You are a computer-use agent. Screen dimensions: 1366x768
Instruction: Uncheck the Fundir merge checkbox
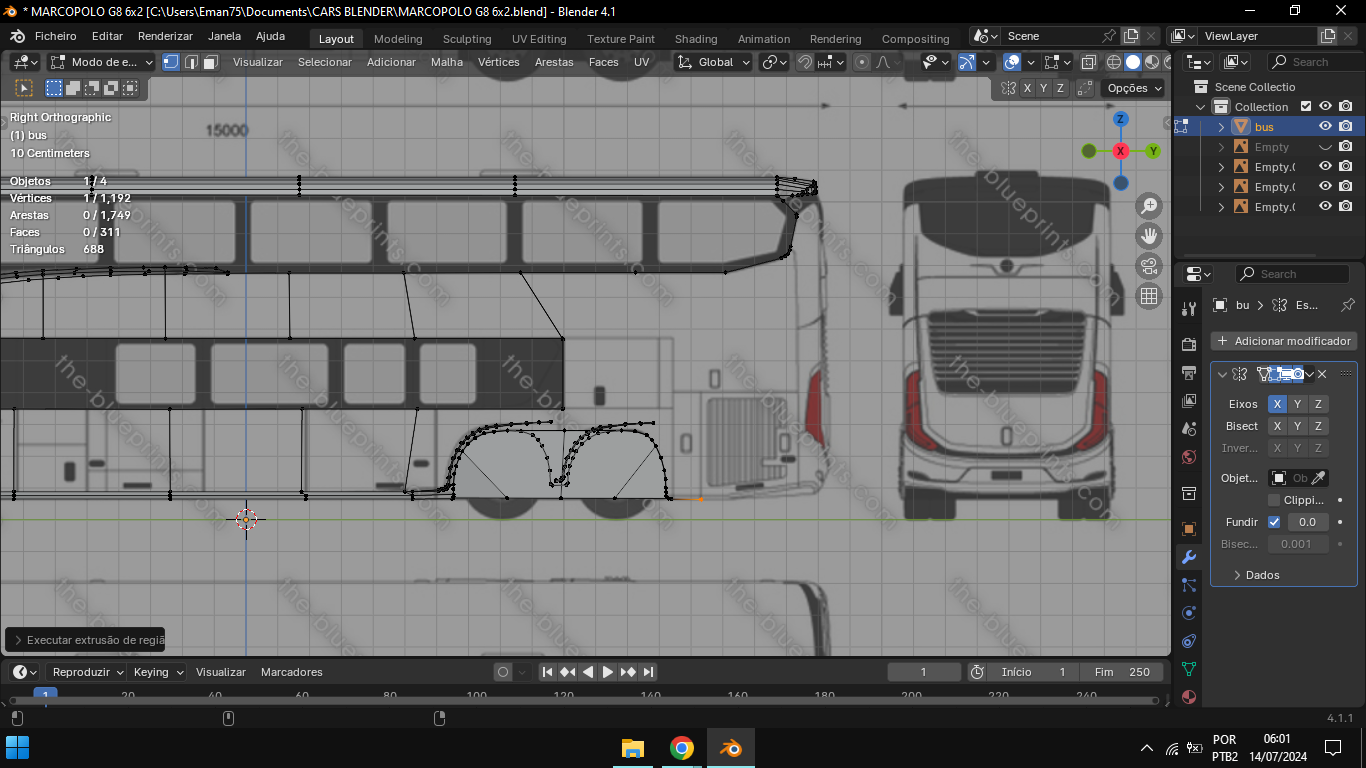(1274, 522)
